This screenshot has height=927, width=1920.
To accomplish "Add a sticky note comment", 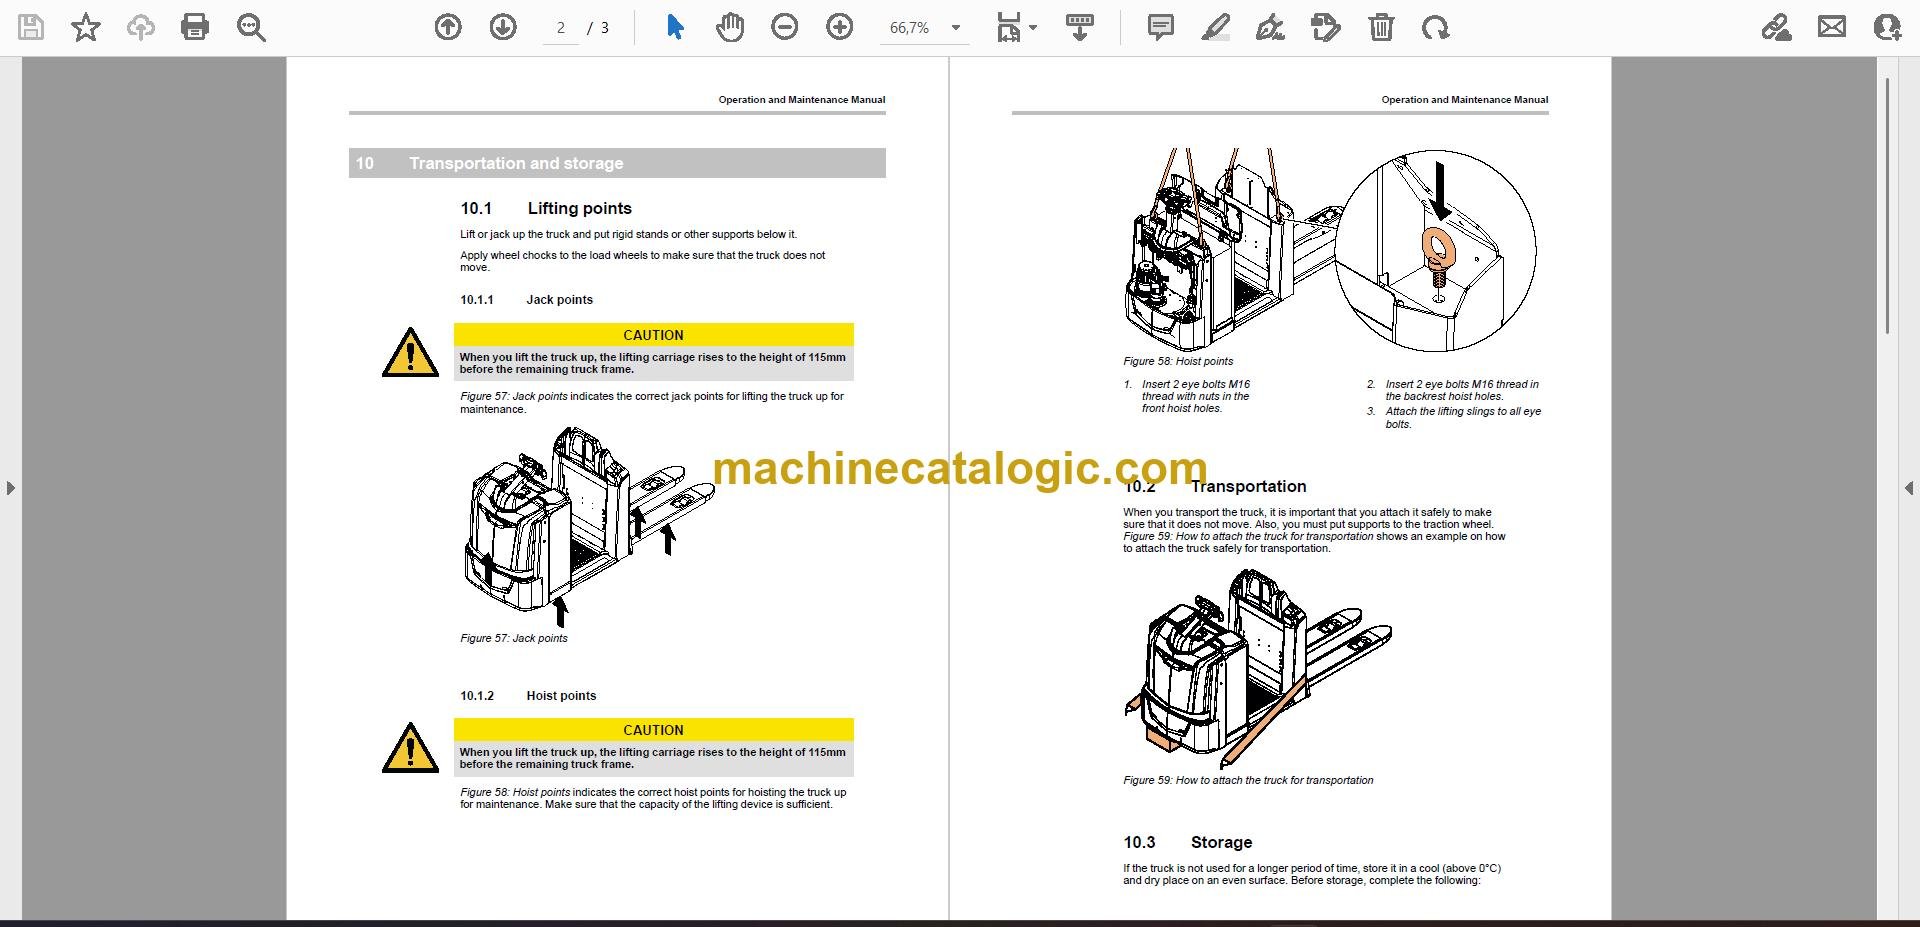I will (1160, 27).
